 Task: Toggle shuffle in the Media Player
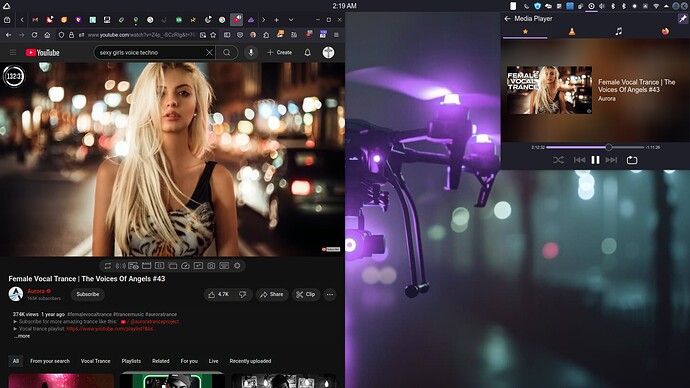[558, 160]
